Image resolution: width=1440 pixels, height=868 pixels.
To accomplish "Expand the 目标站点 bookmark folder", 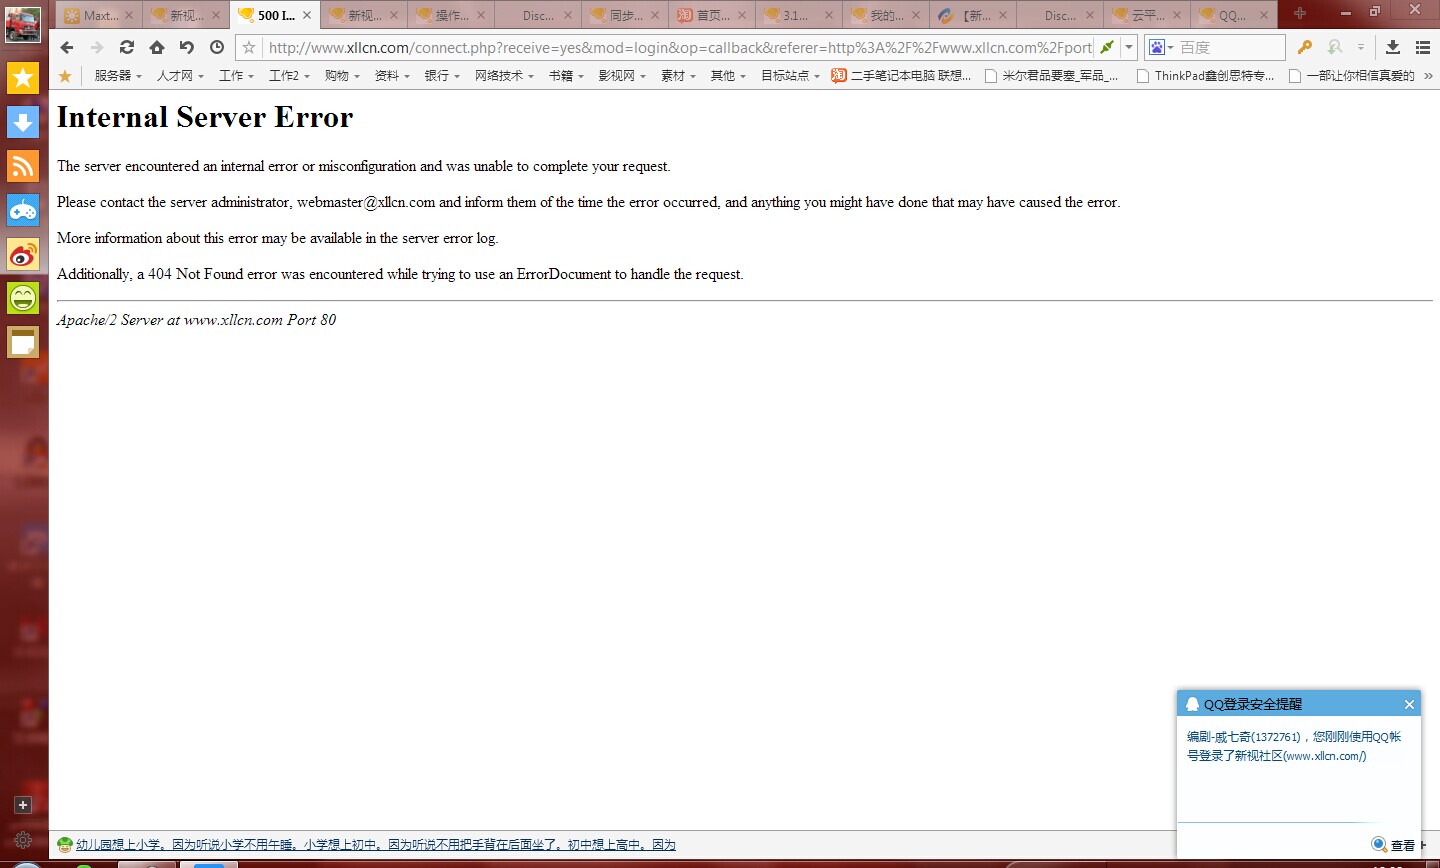I will [x=790, y=76].
